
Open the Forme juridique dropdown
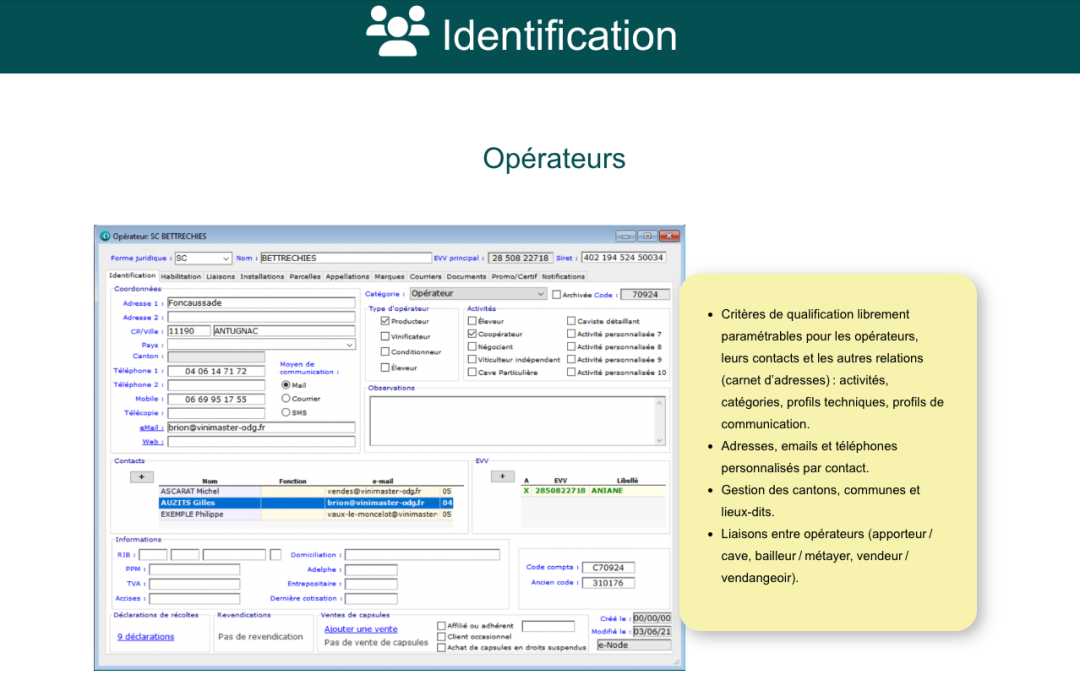pyautogui.click(x=225, y=258)
